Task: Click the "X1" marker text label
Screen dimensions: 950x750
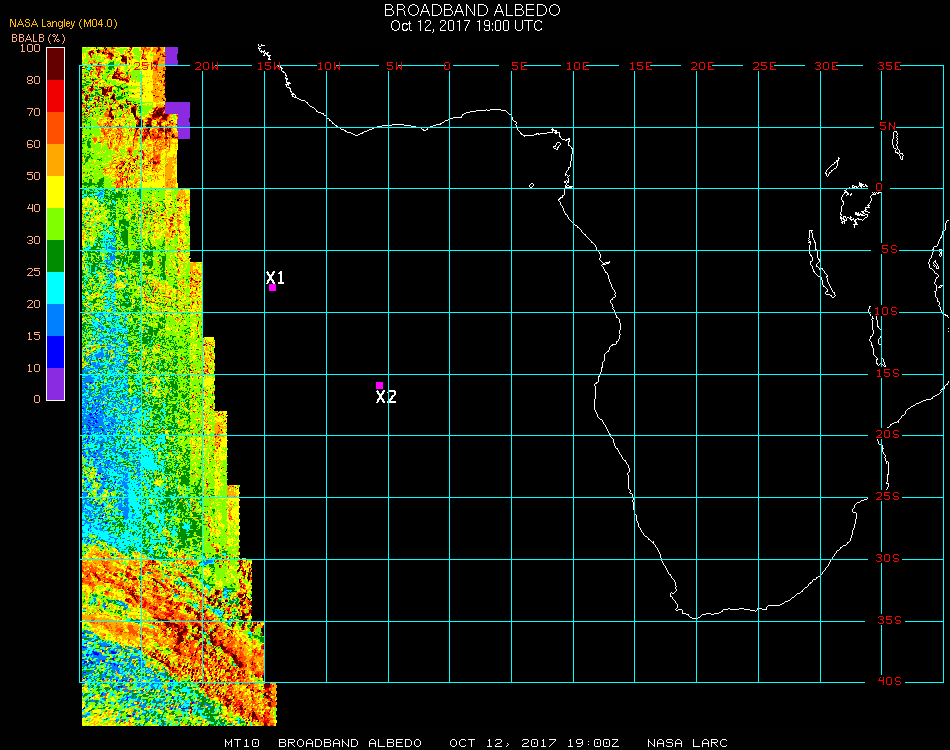Action: coord(275,277)
